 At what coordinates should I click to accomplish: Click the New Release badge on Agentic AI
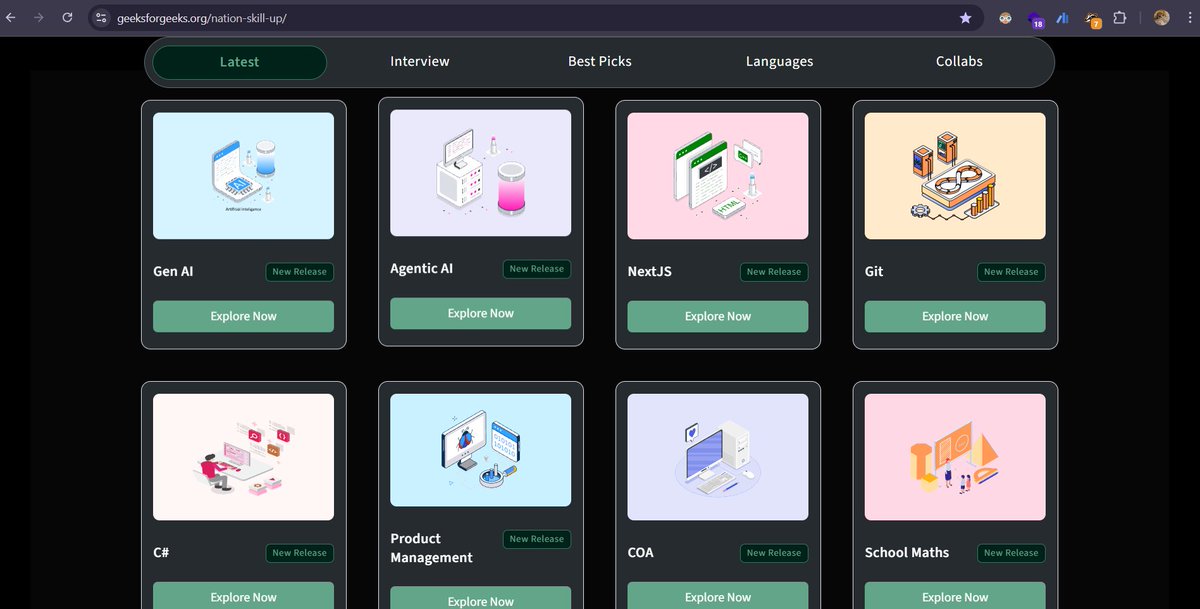[x=537, y=268]
